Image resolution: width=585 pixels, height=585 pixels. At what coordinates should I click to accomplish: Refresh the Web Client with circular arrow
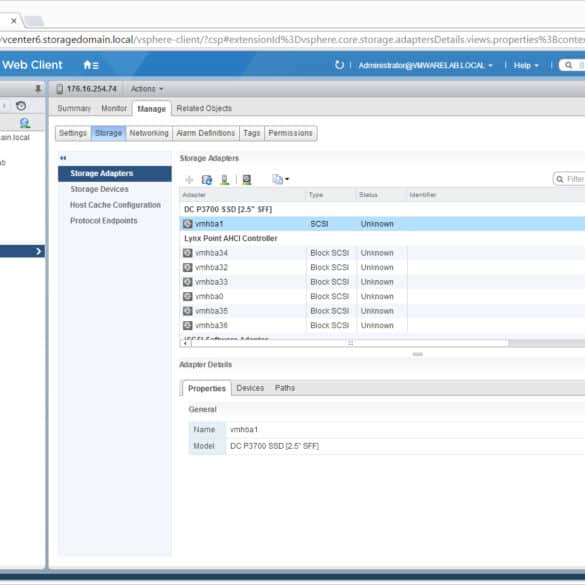pos(339,65)
